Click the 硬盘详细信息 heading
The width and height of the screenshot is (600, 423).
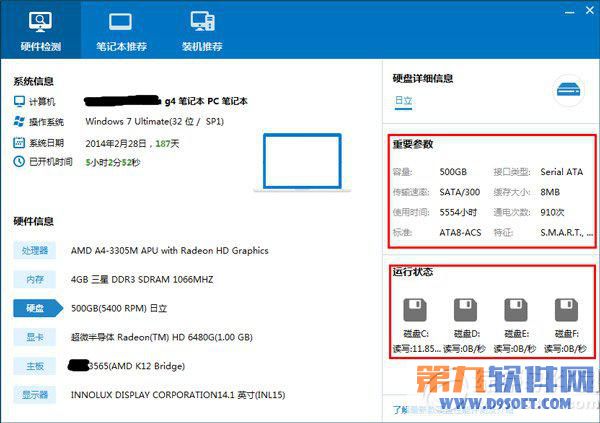423,78
